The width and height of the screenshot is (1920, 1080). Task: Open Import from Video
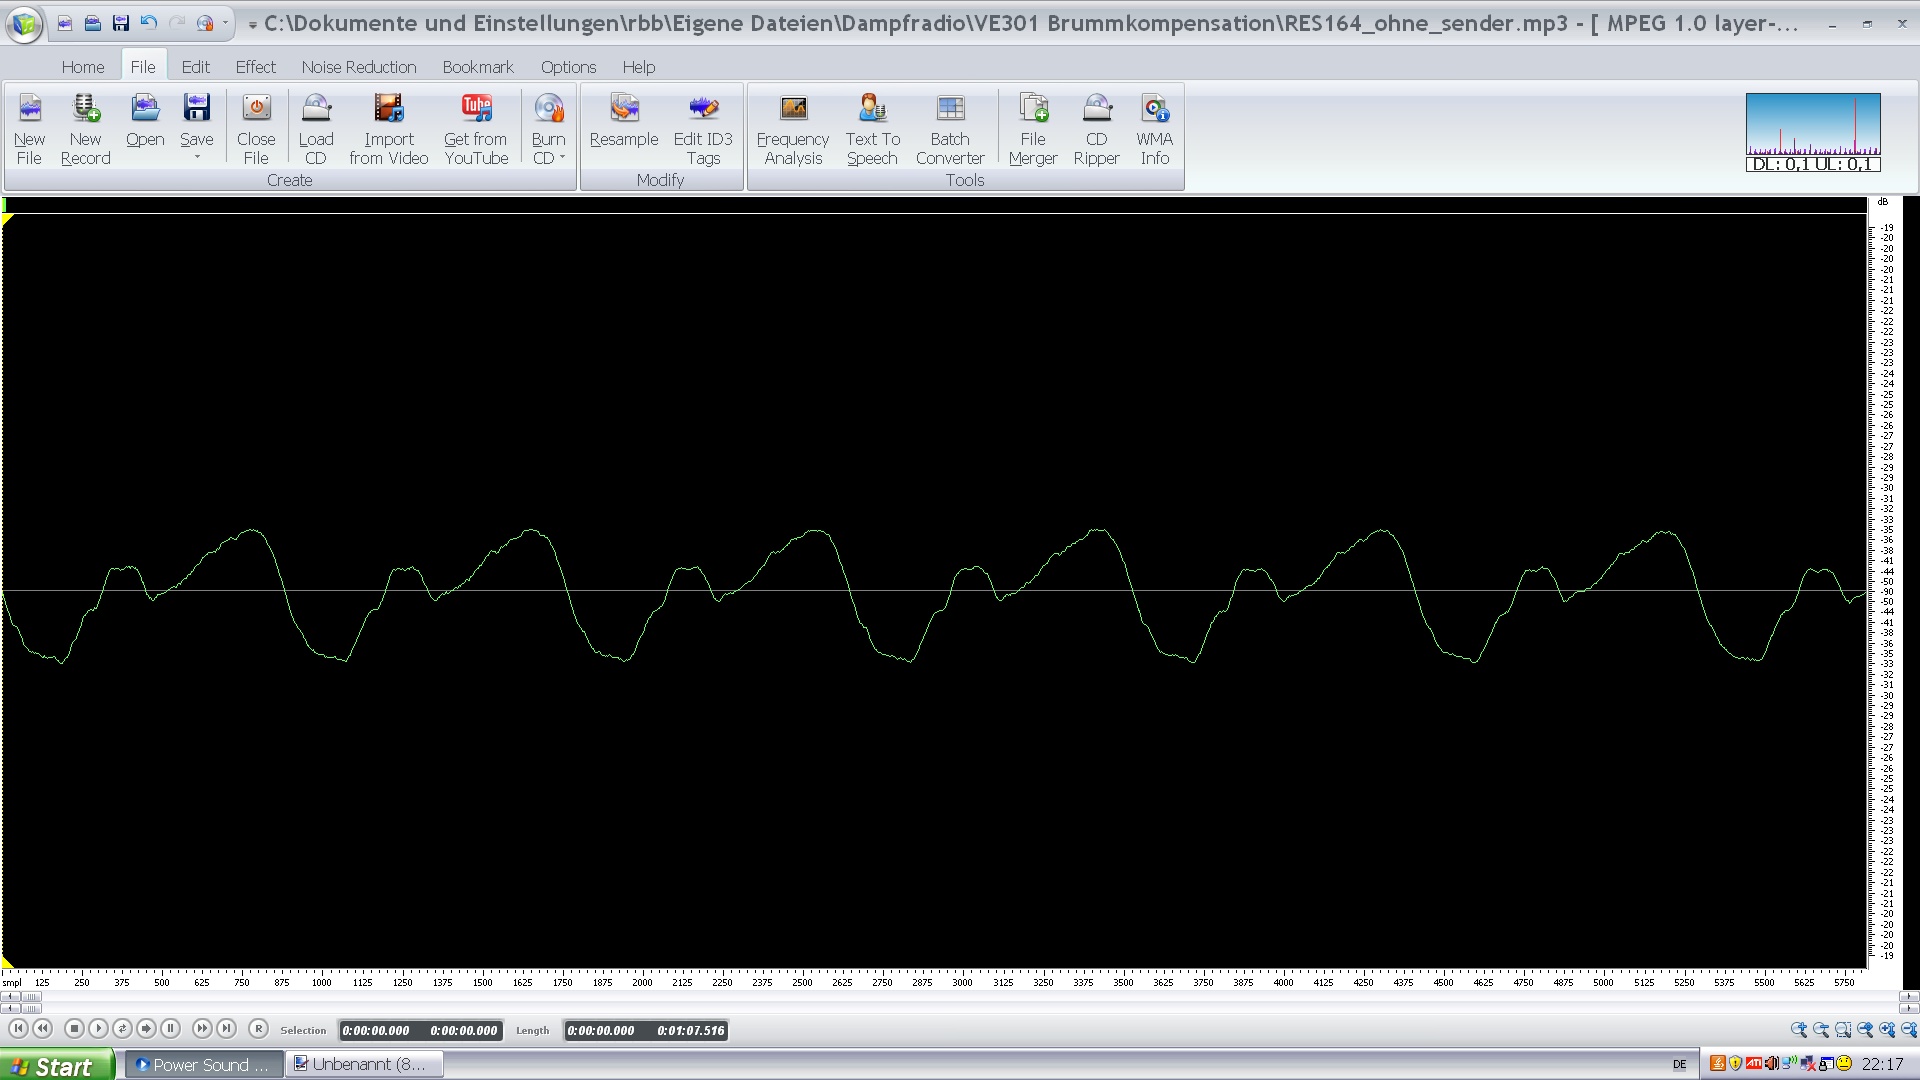(x=388, y=109)
